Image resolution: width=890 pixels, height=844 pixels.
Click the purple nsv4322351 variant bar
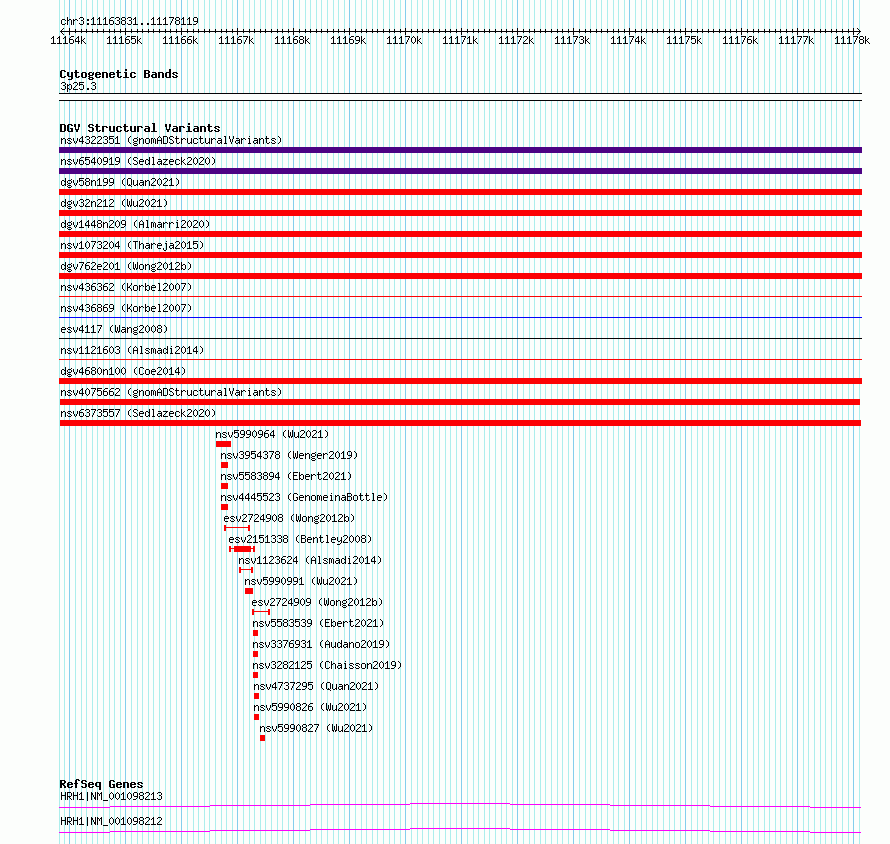click(460, 150)
